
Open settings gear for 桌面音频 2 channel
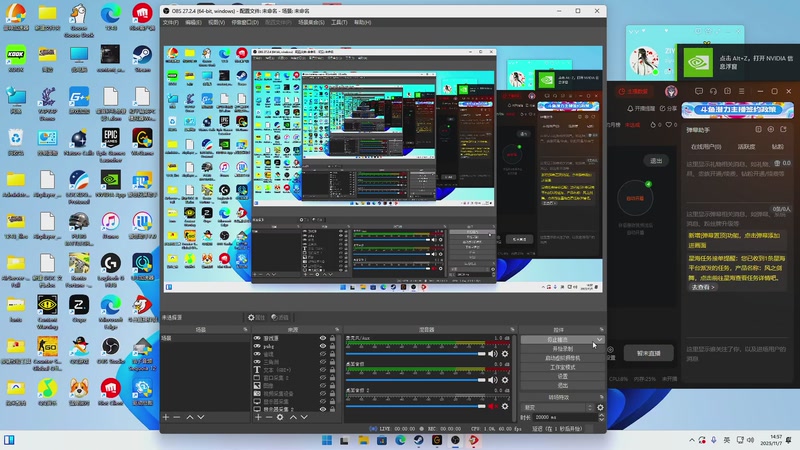(505, 406)
